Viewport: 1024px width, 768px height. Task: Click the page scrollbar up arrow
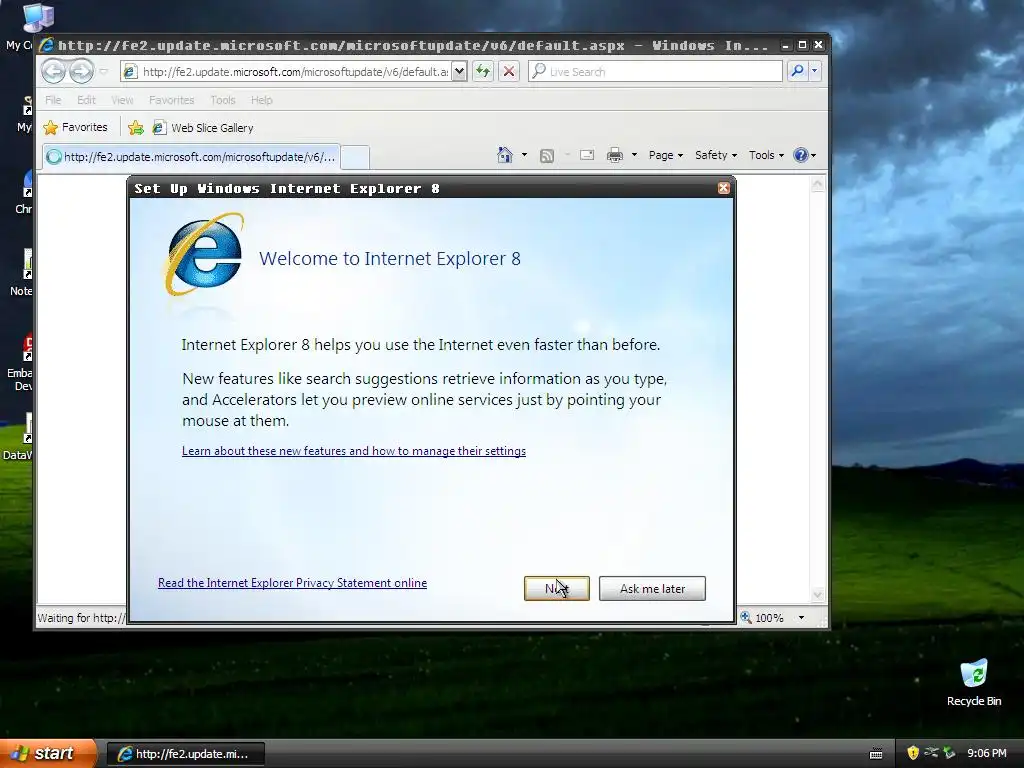(x=817, y=185)
